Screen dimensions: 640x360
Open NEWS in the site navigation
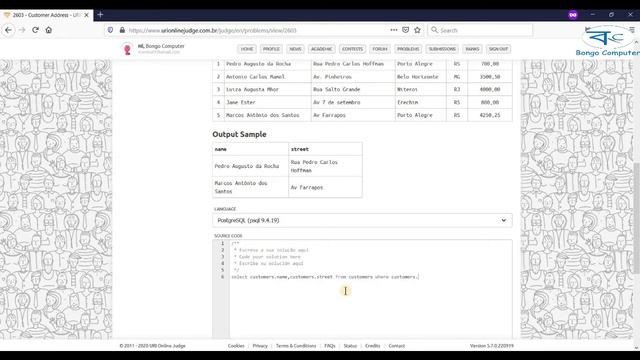coord(295,49)
